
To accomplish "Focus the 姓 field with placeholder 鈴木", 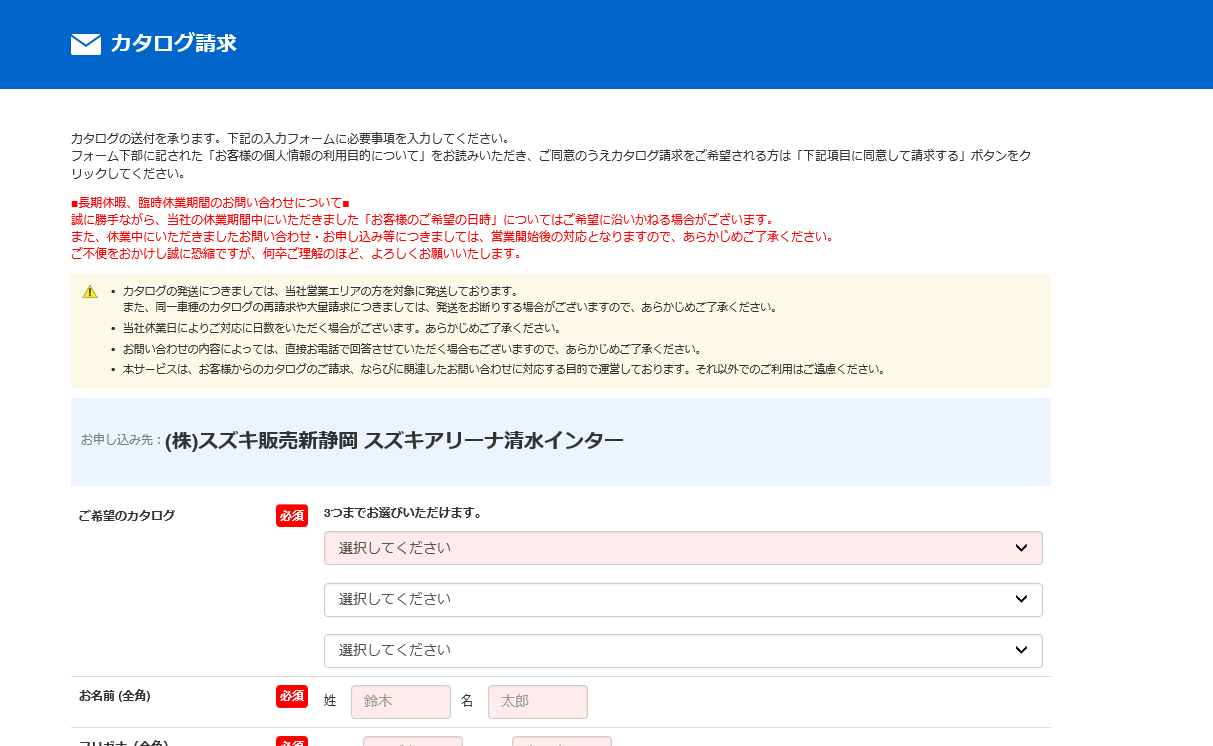I will point(401,702).
